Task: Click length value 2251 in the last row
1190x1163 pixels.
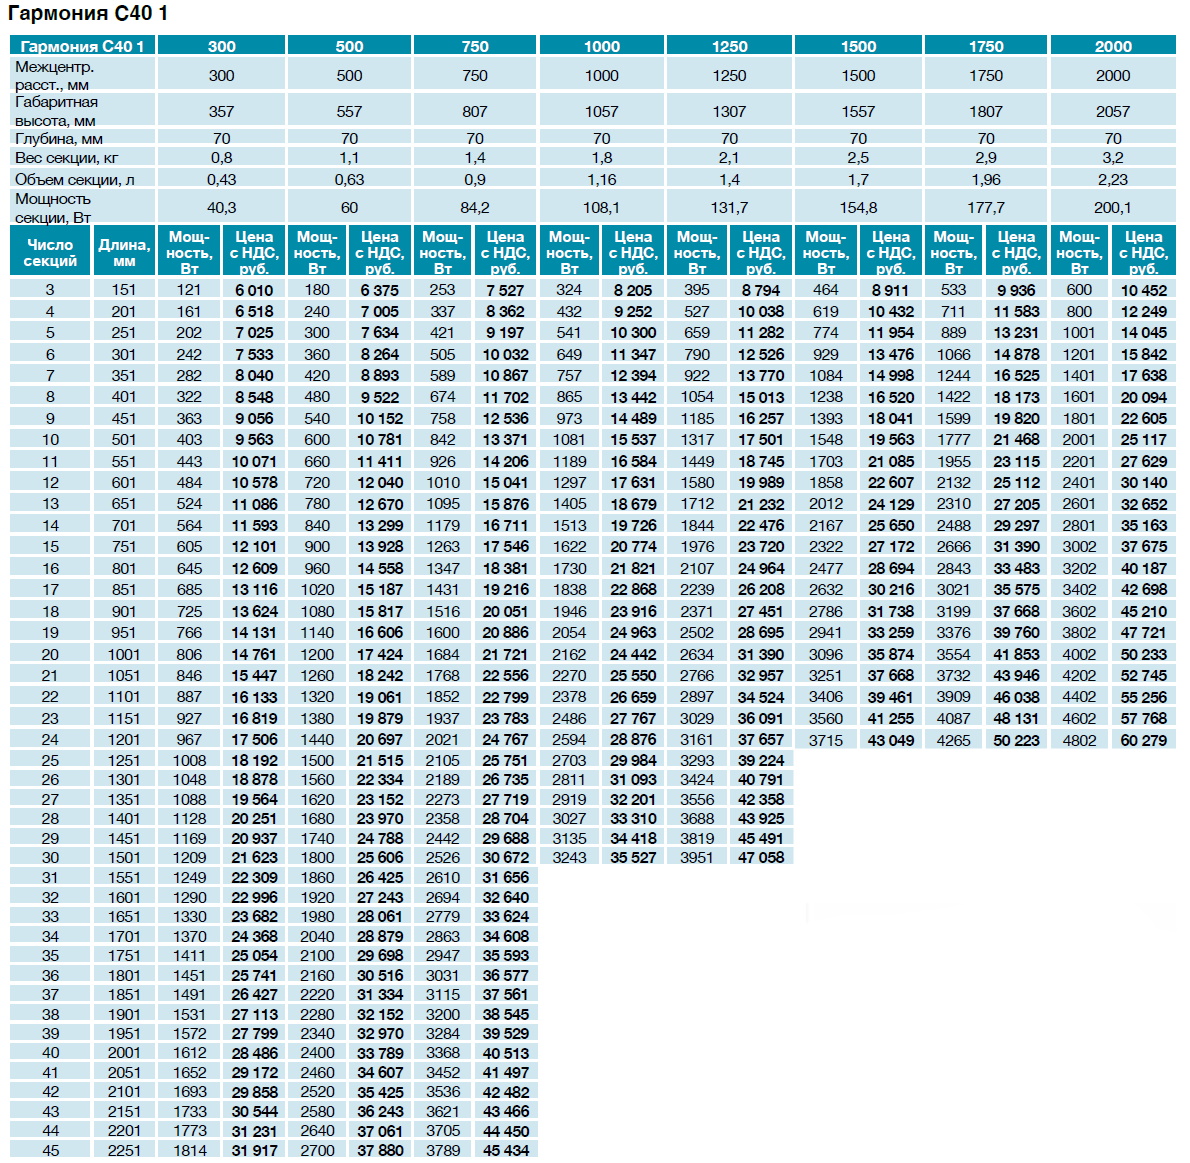Action: (124, 1151)
